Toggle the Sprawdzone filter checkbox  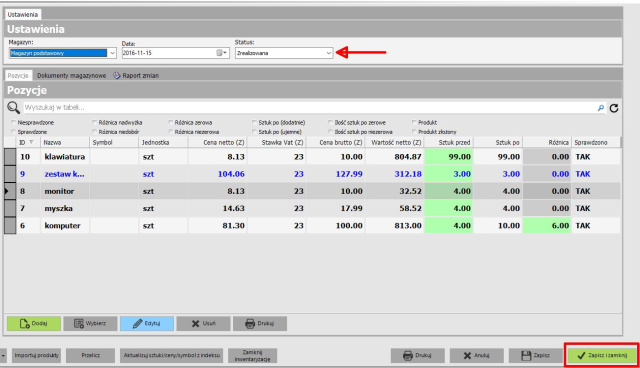tap(13, 132)
